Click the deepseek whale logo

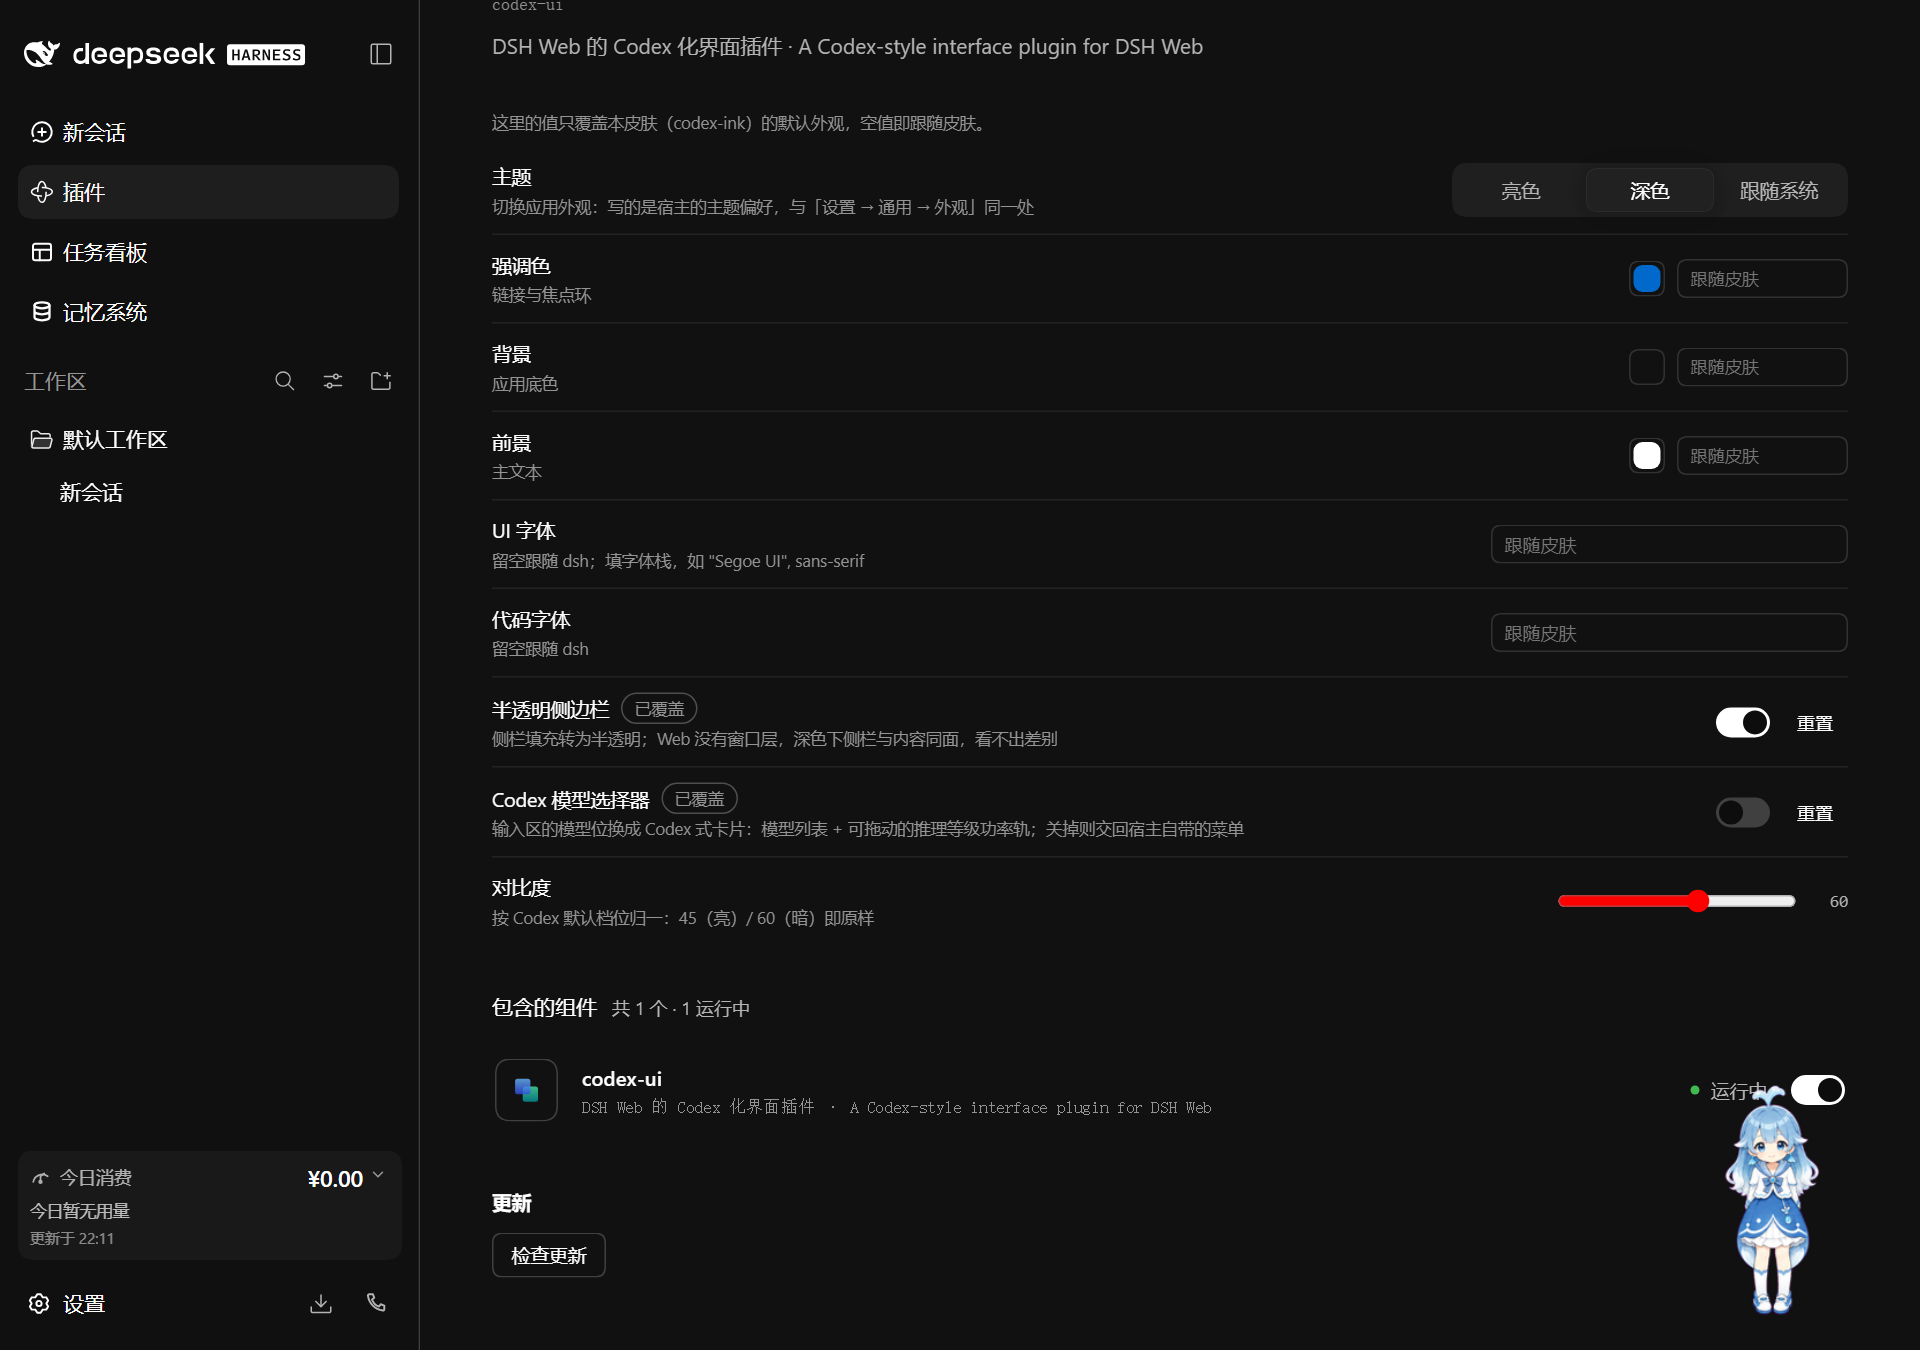pos(42,54)
